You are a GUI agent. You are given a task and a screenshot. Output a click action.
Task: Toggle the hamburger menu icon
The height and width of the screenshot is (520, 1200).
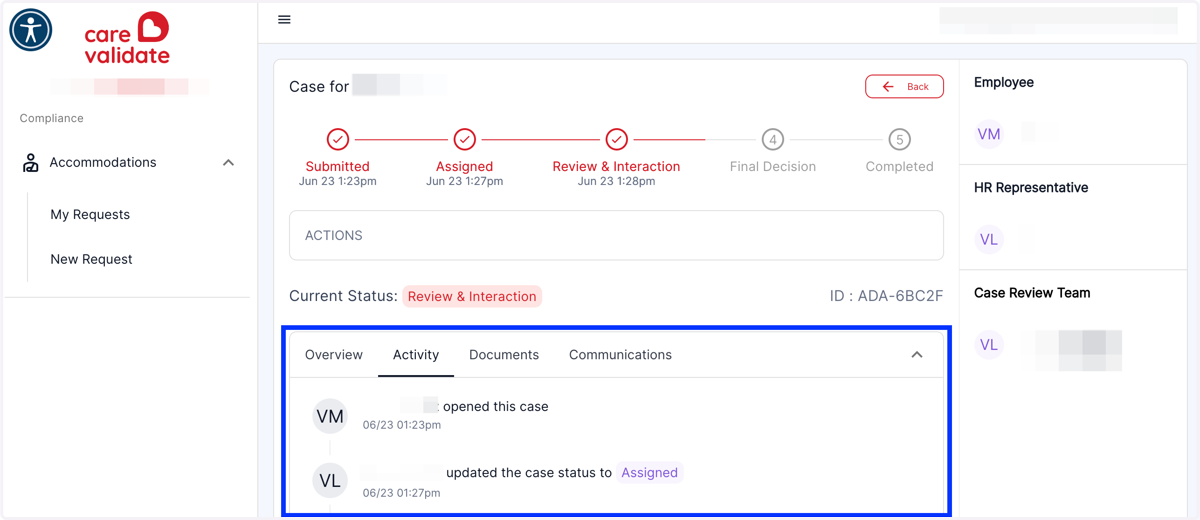coord(284,20)
